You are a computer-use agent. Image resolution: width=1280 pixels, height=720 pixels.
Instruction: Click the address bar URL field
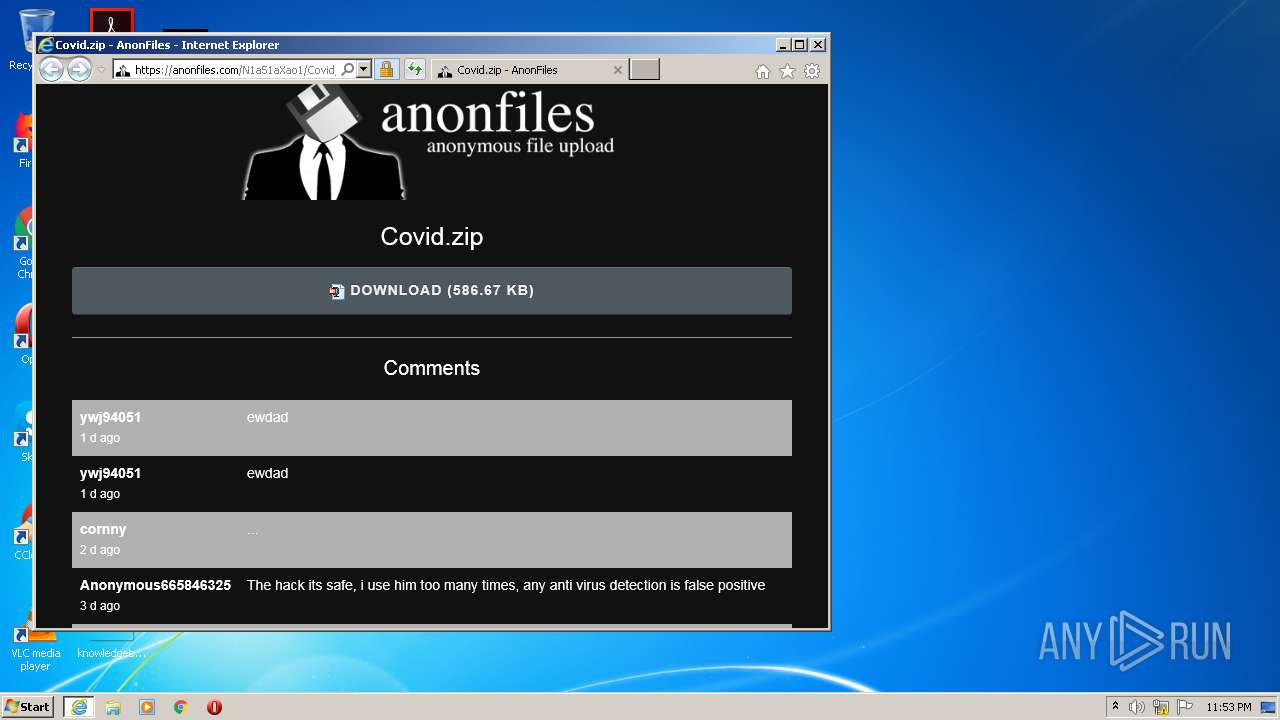236,70
